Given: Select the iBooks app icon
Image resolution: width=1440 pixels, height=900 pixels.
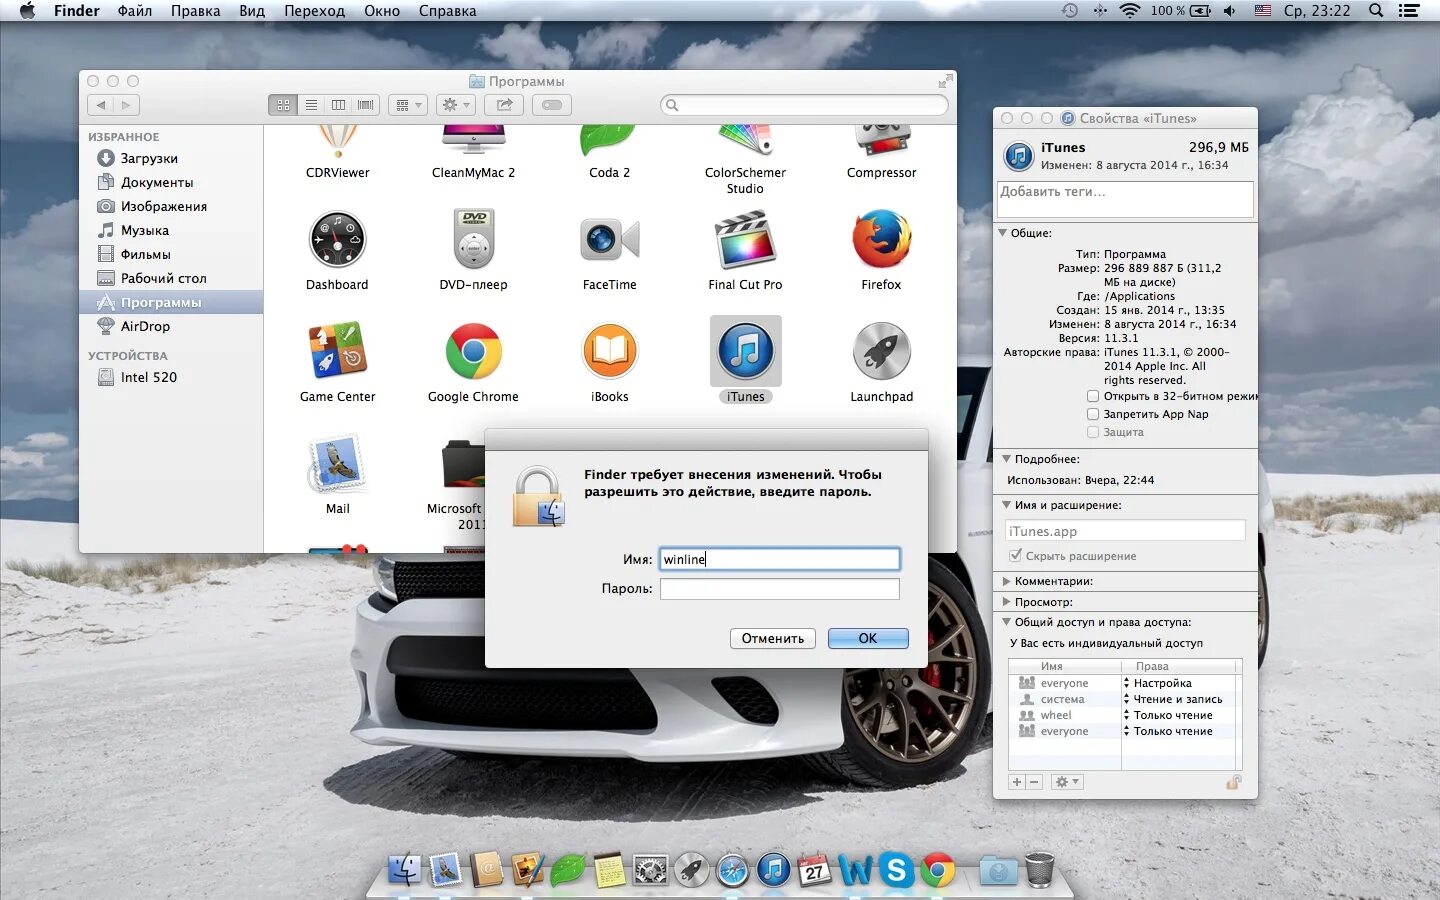Looking at the screenshot, I should [x=609, y=351].
